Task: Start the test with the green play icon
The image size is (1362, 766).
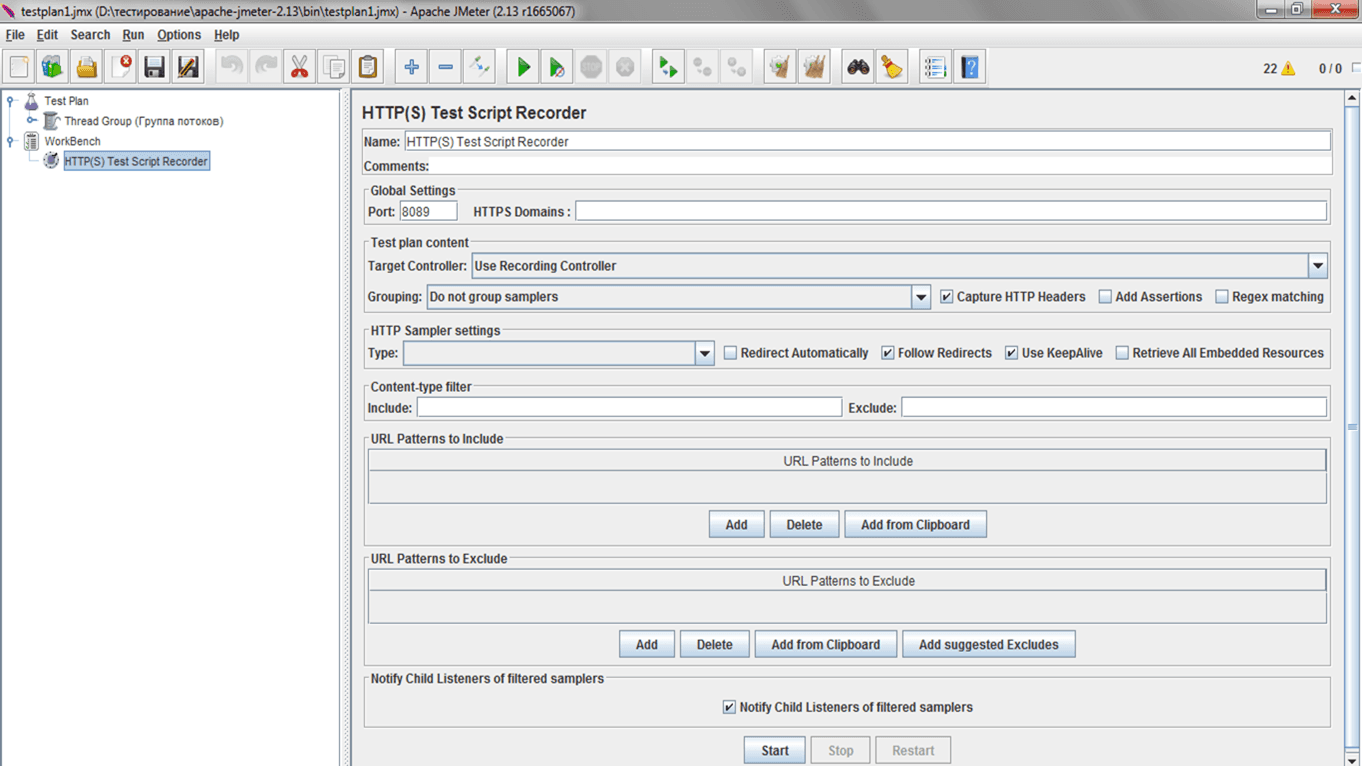Action: tap(522, 67)
